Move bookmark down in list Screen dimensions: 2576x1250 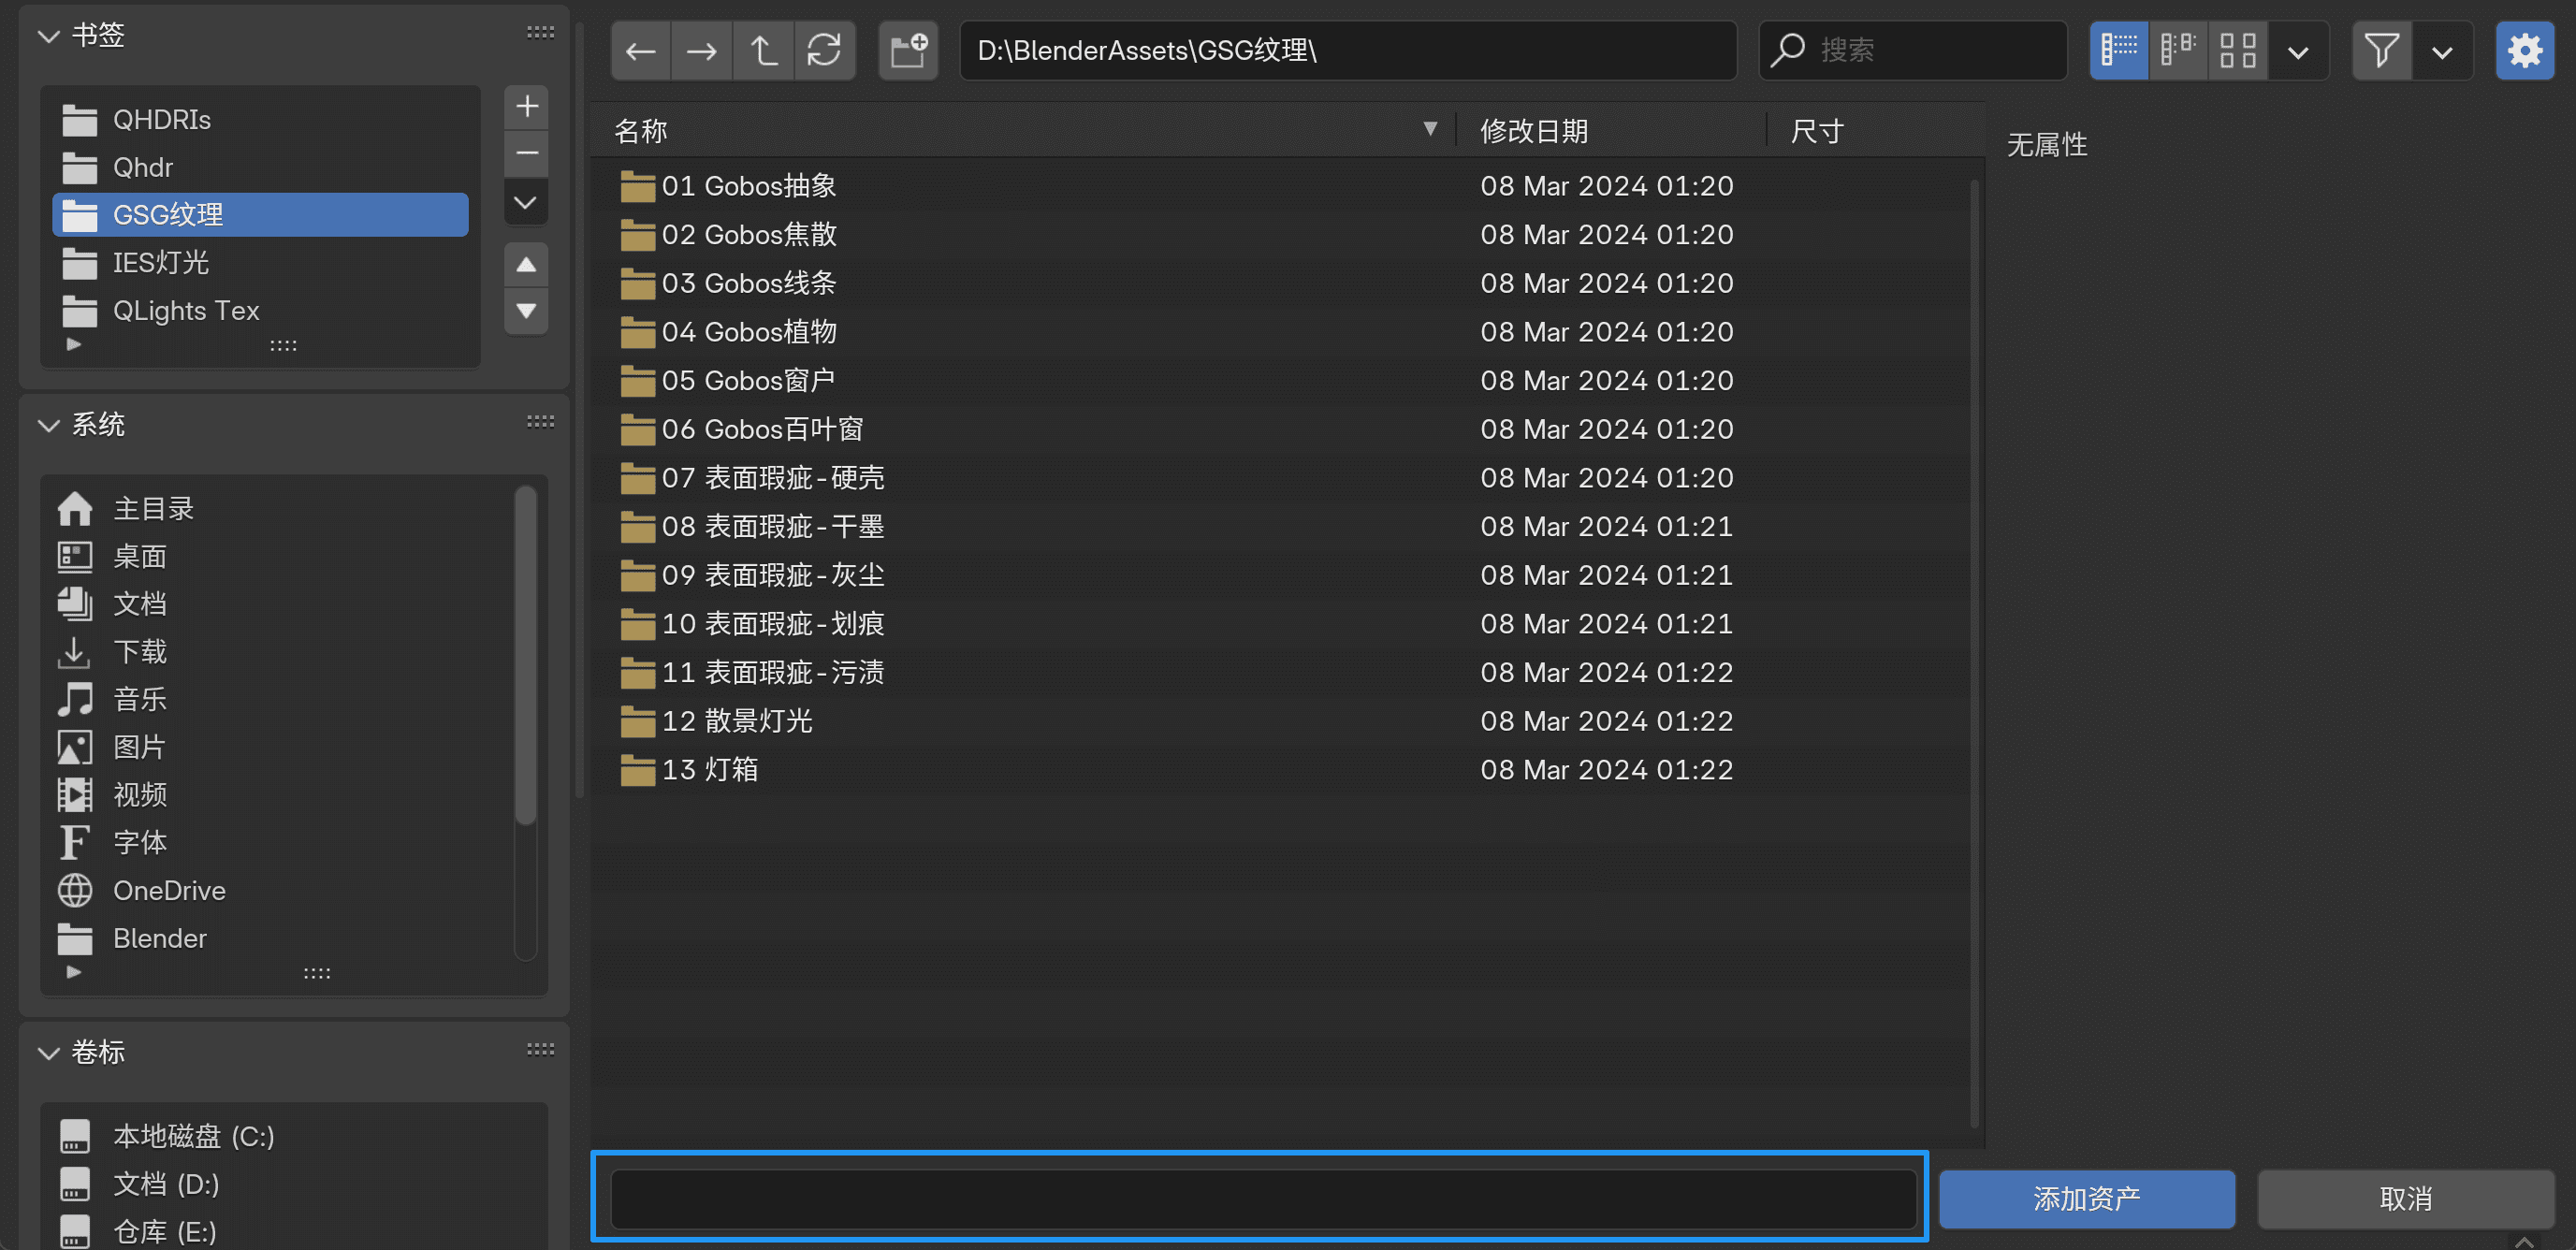[x=526, y=312]
